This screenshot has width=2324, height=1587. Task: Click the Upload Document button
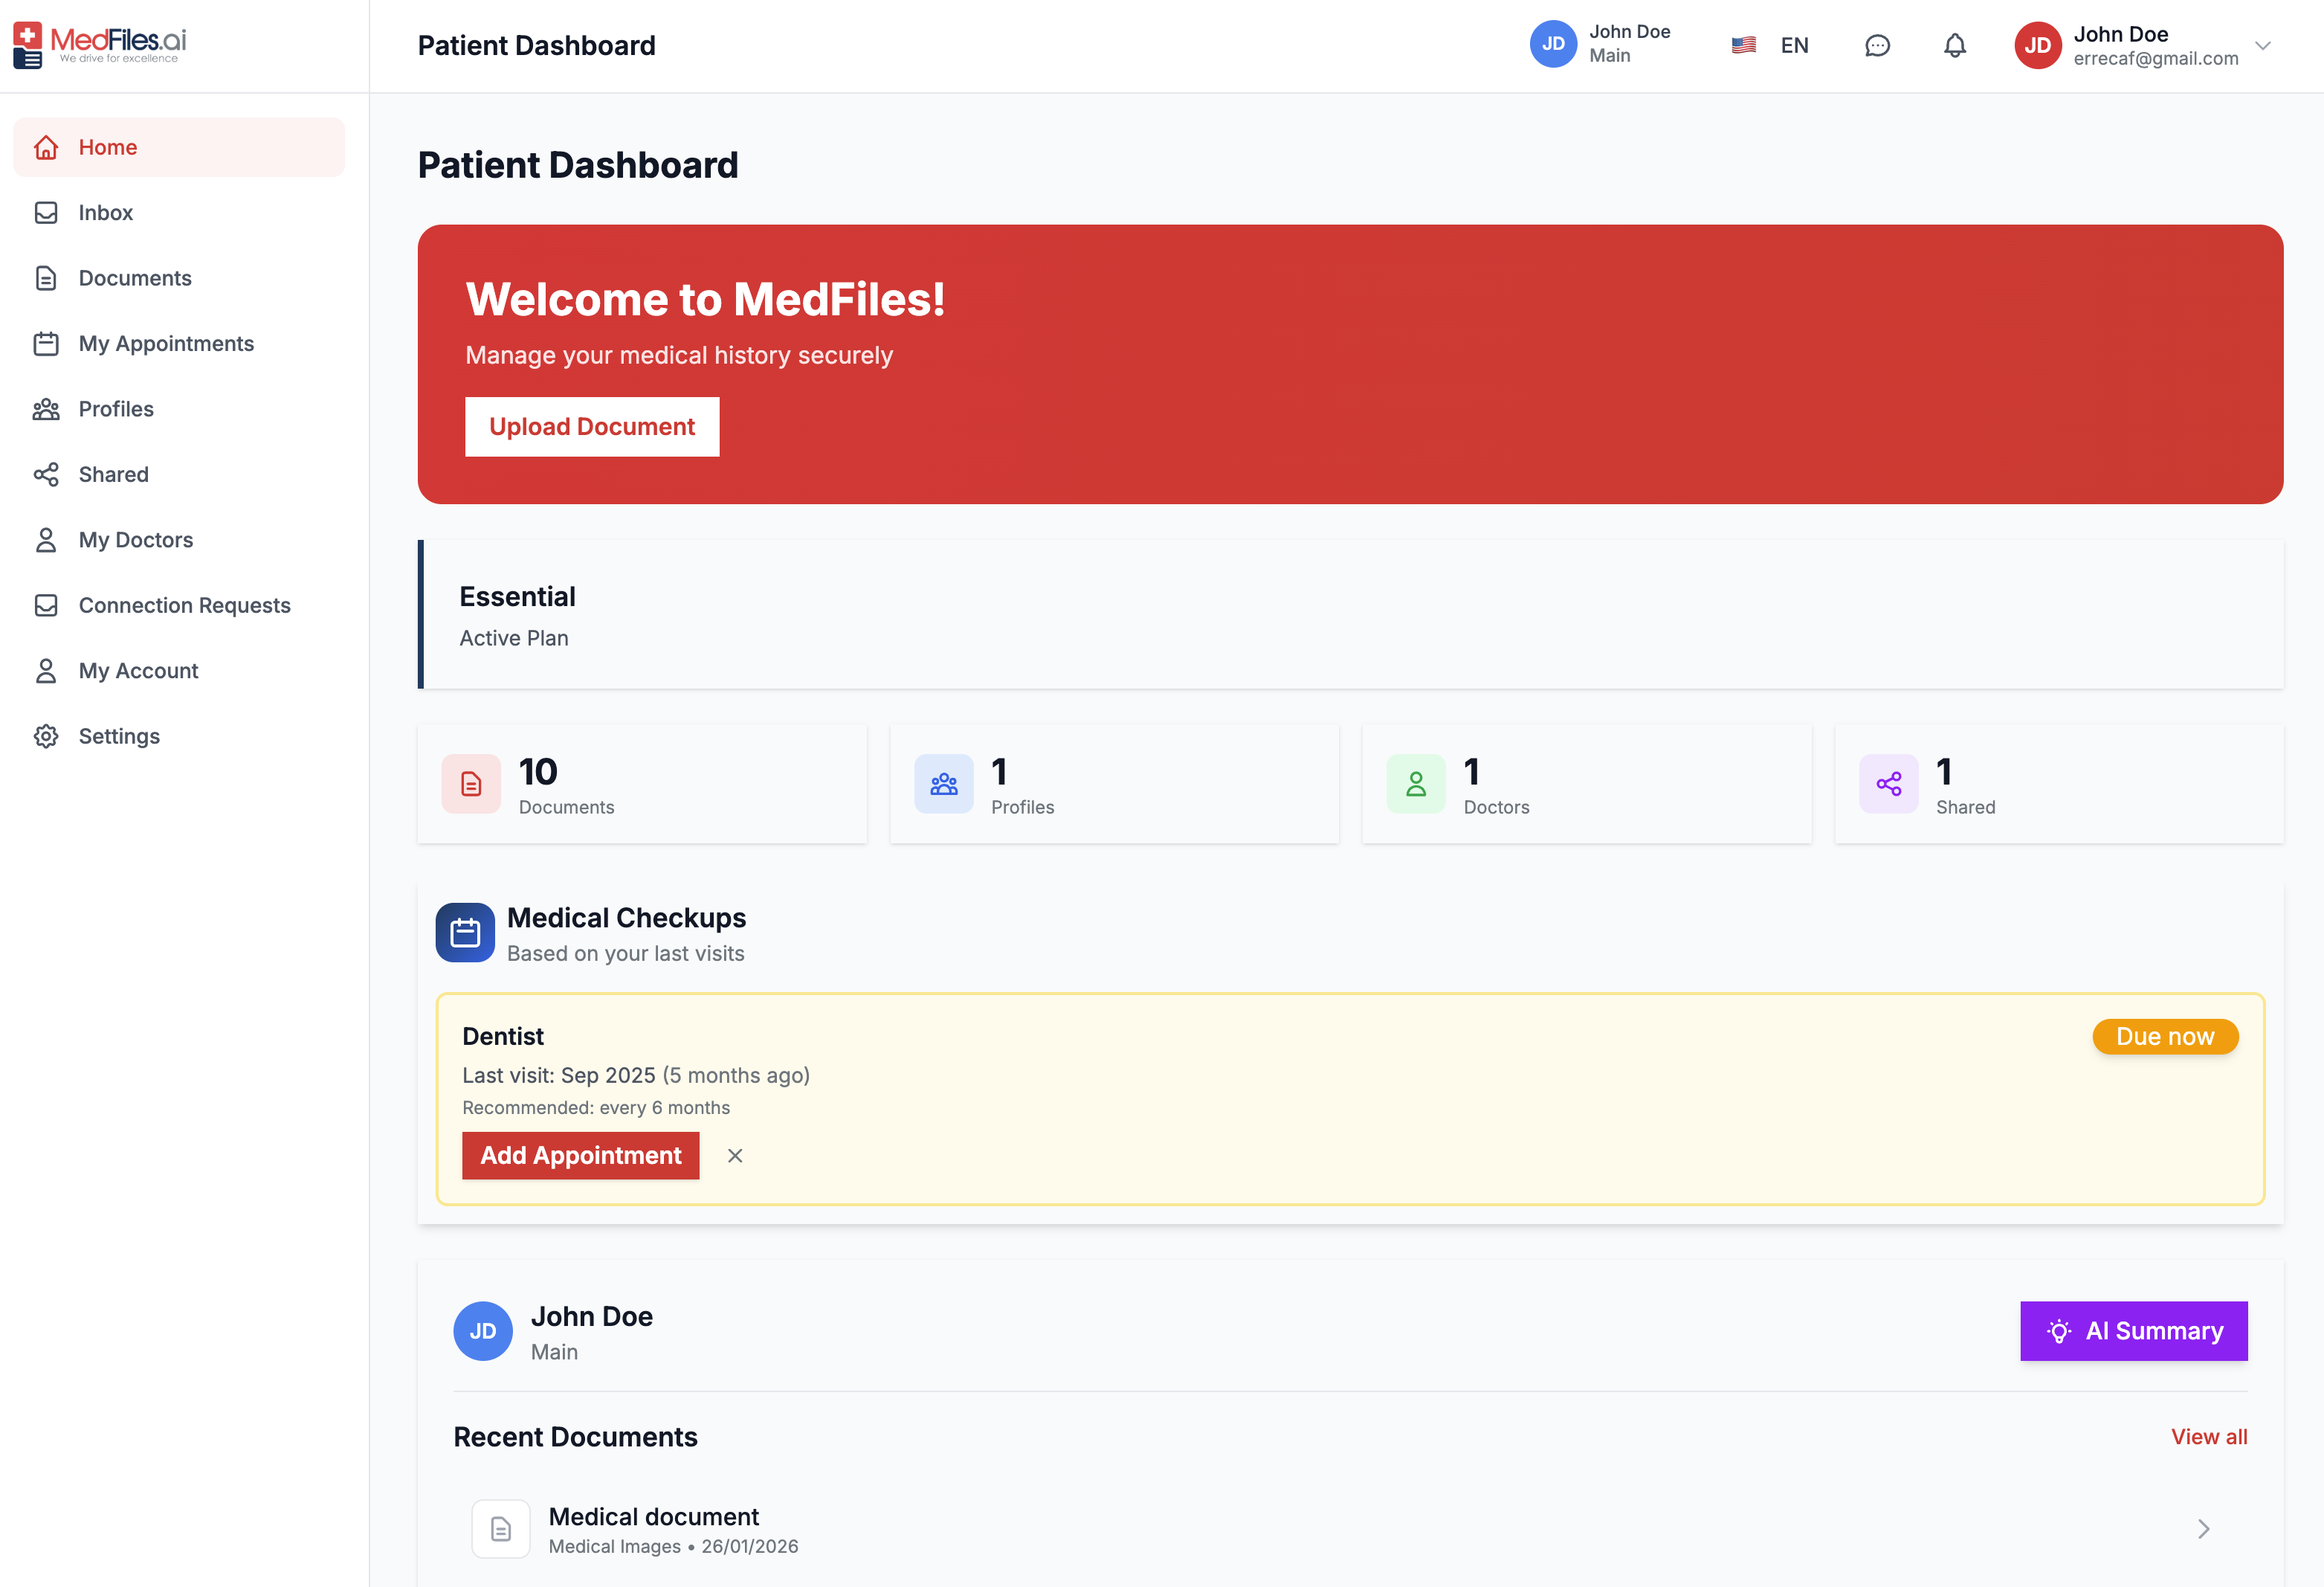(592, 427)
